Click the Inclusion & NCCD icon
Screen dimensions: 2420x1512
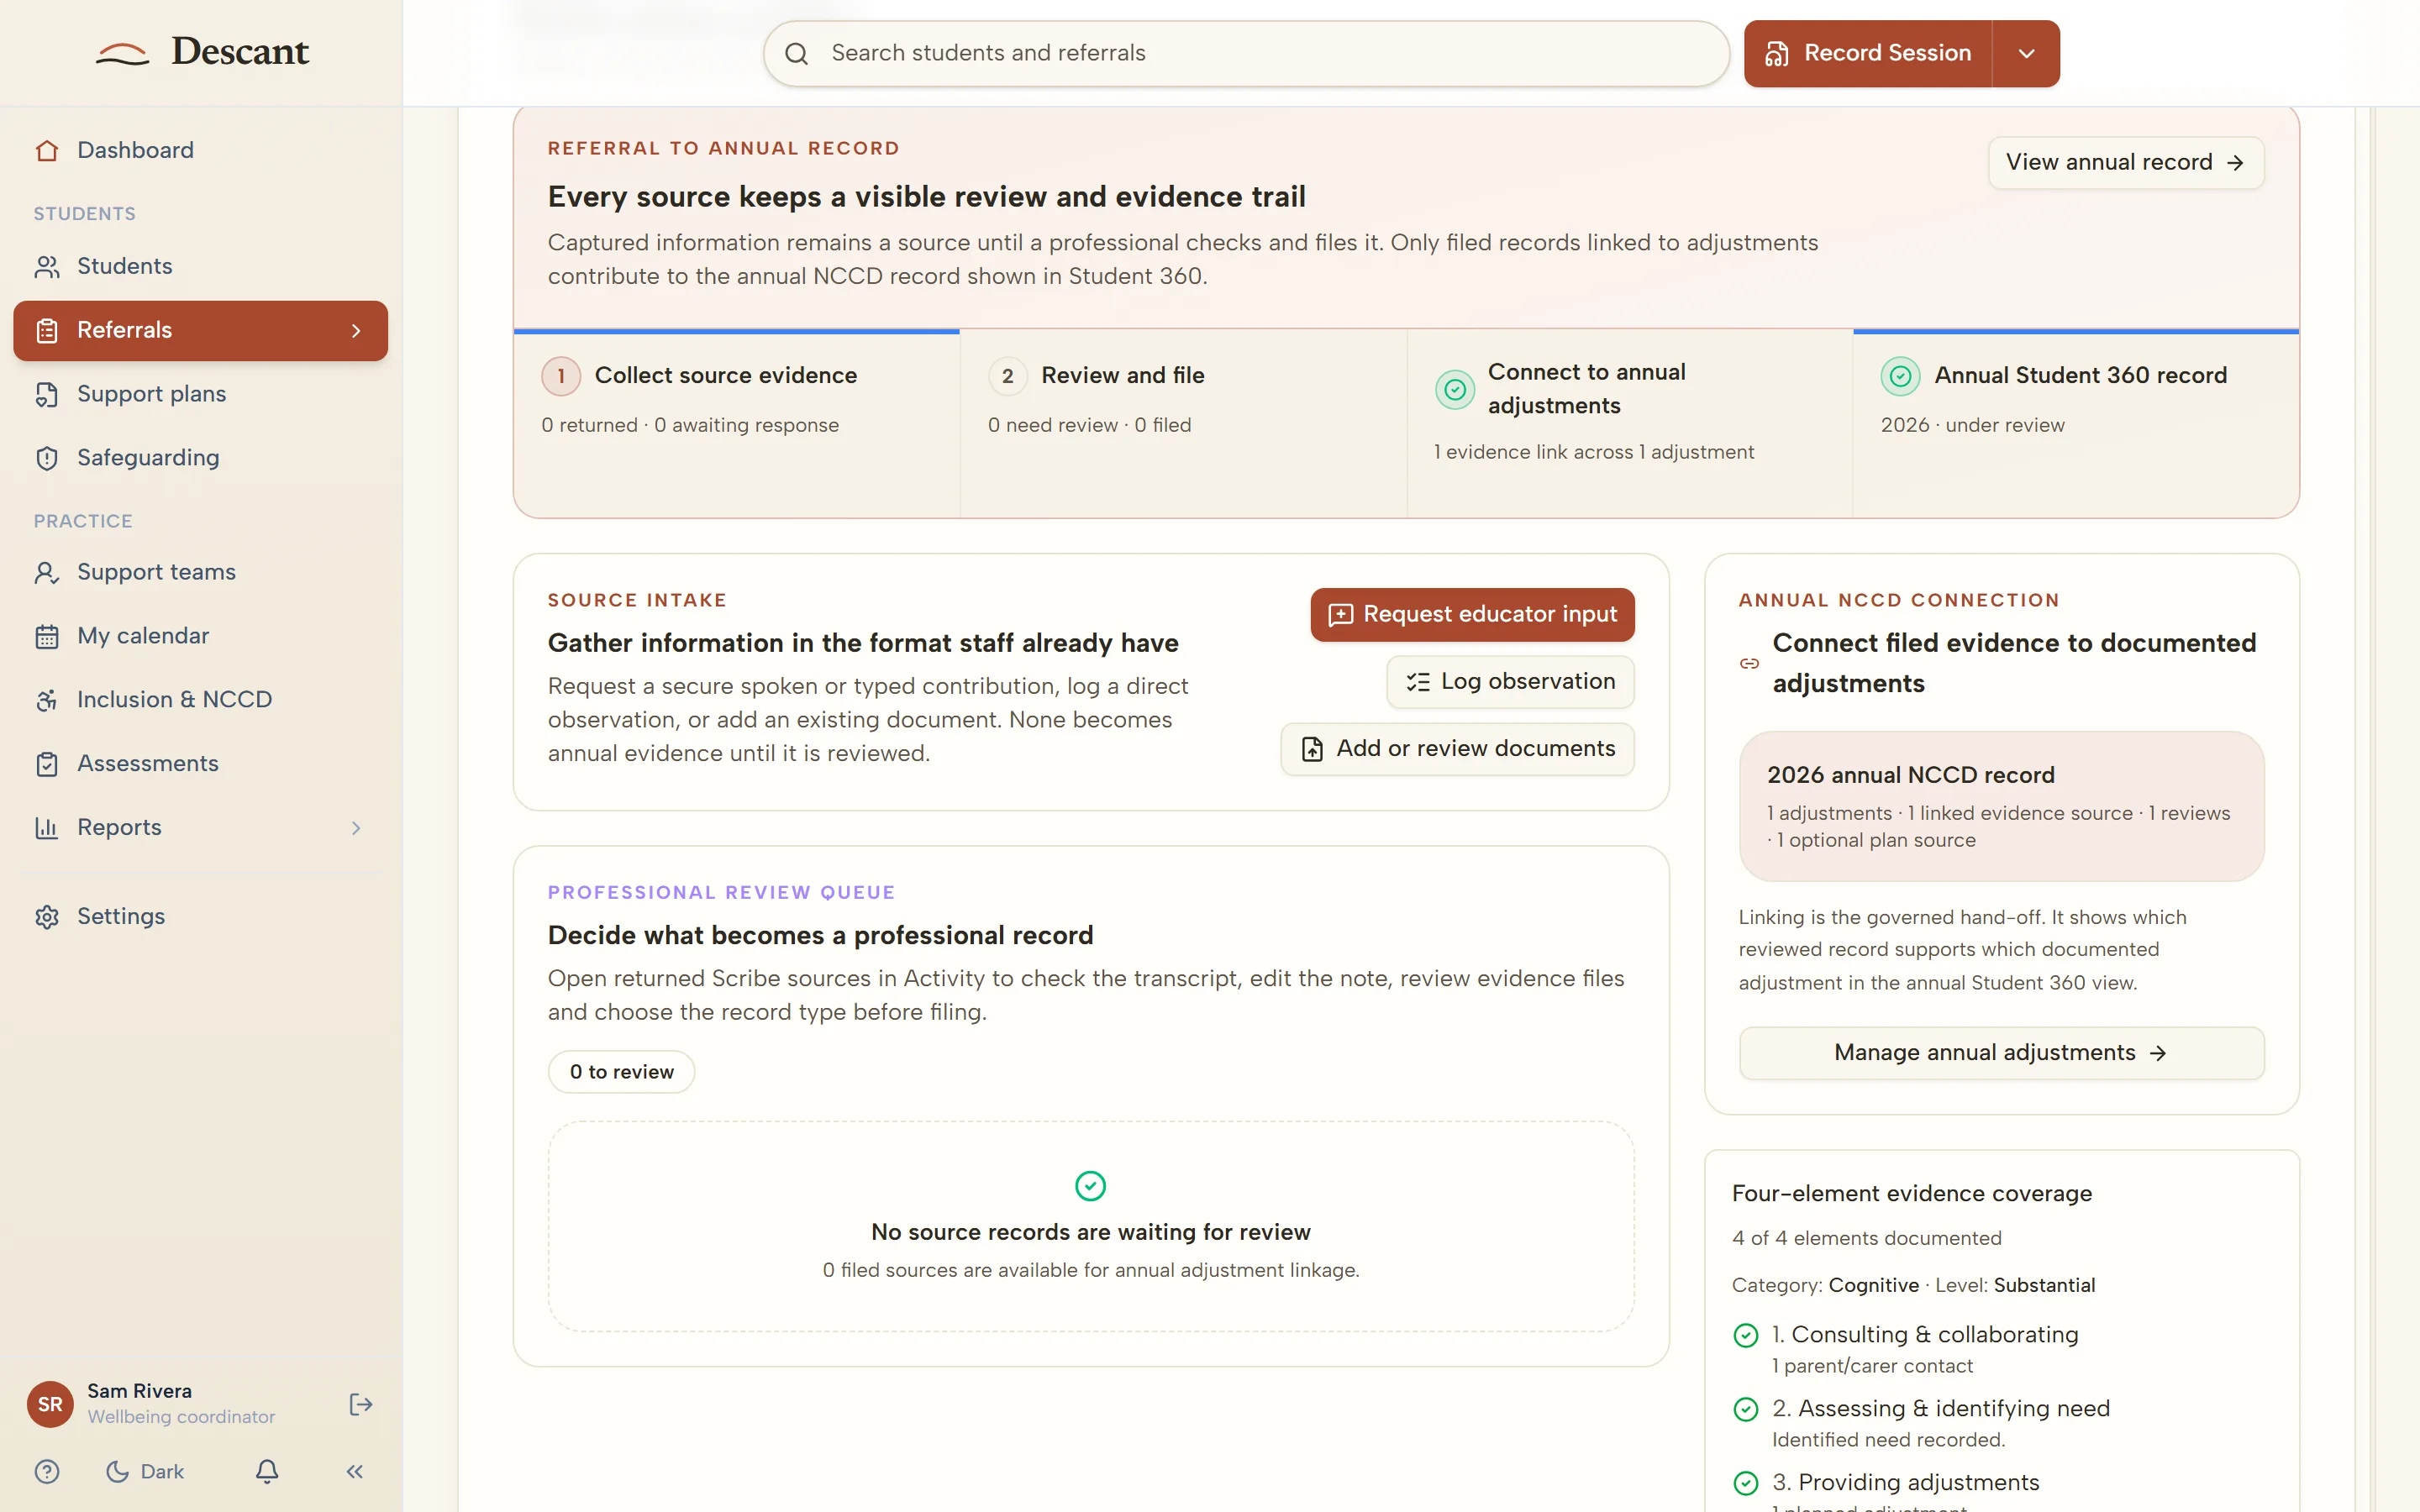pyautogui.click(x=46, y=700)
